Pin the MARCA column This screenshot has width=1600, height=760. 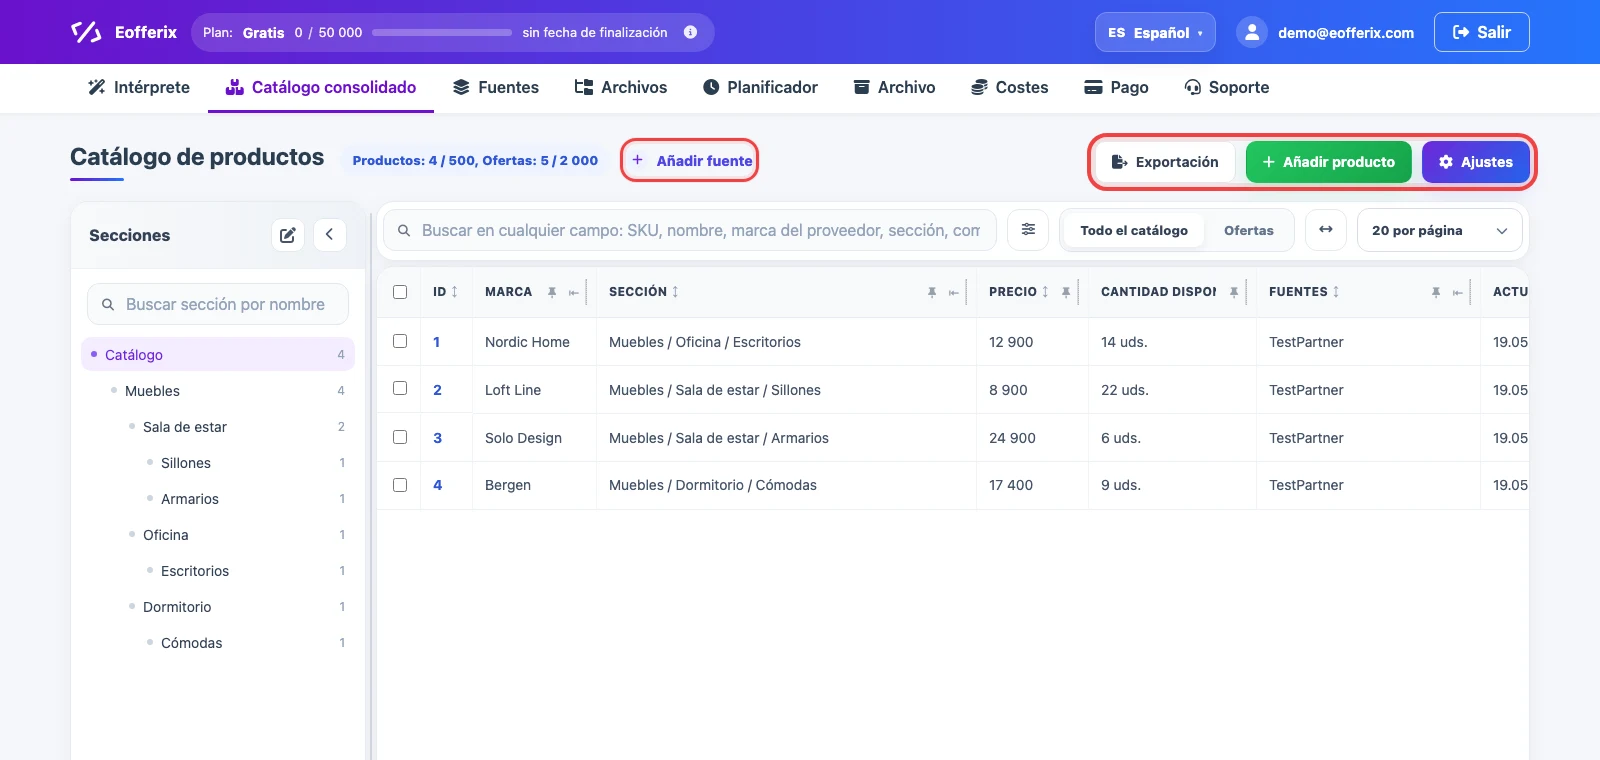552,292
